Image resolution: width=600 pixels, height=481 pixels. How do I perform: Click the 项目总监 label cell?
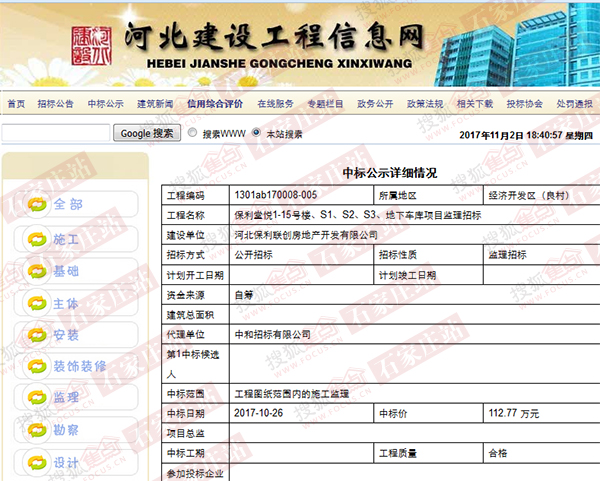196,433
